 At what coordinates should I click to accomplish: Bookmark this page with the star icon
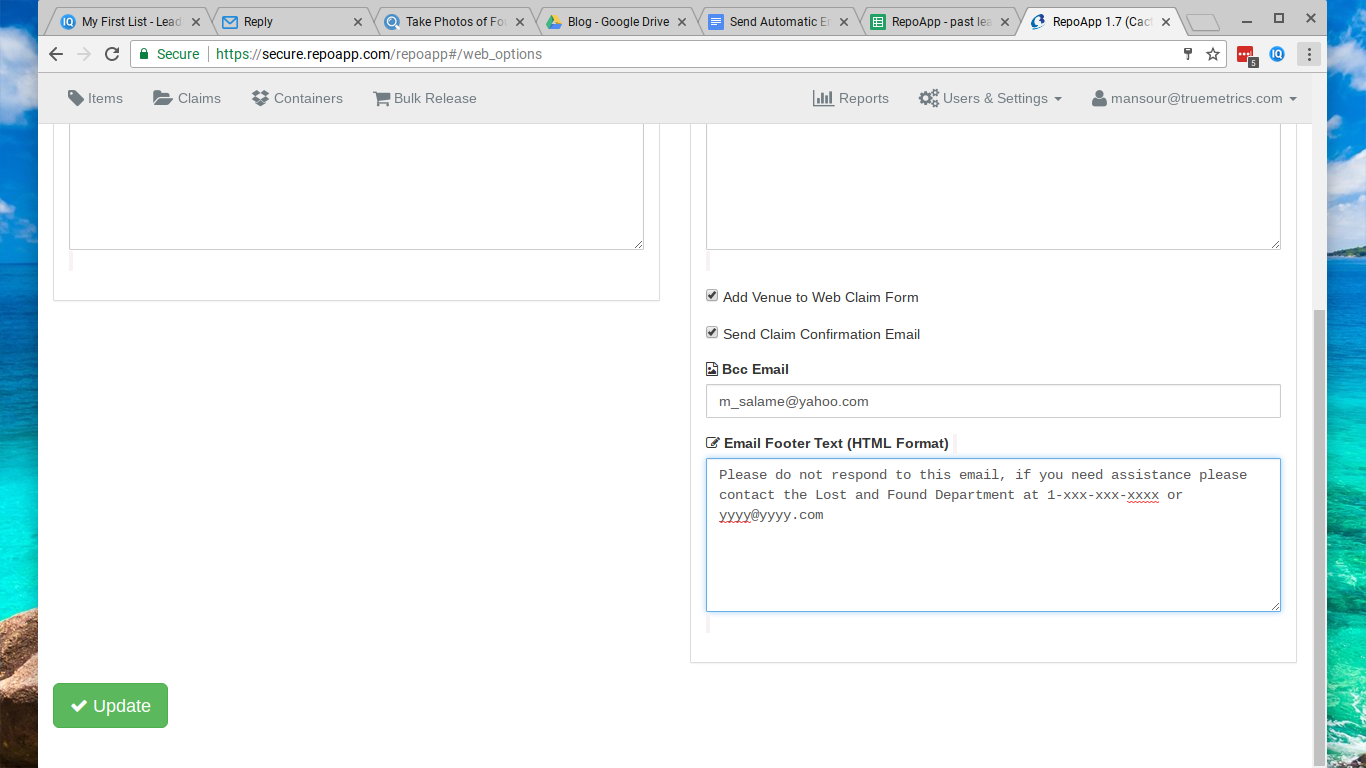tap(1213, 54)
